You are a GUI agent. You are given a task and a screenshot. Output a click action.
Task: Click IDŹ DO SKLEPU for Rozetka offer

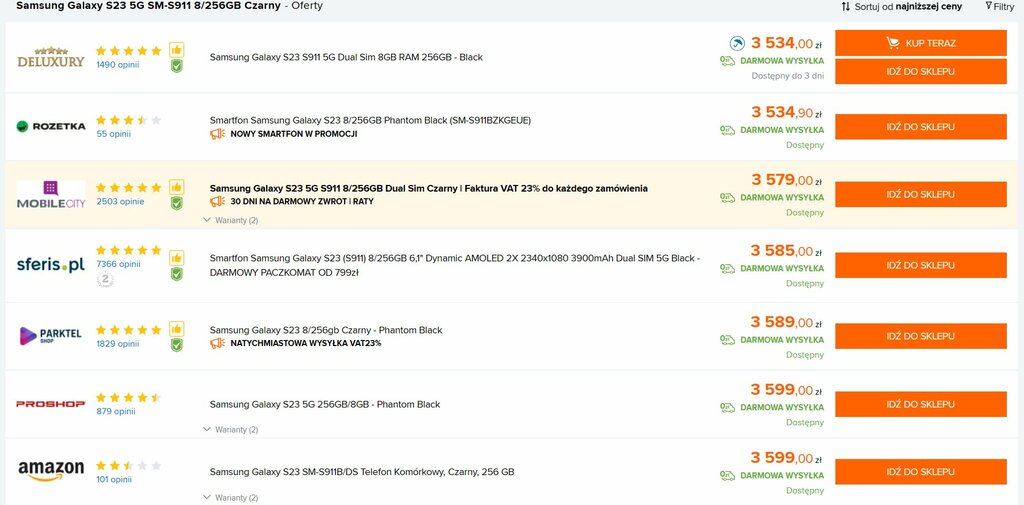921,127
